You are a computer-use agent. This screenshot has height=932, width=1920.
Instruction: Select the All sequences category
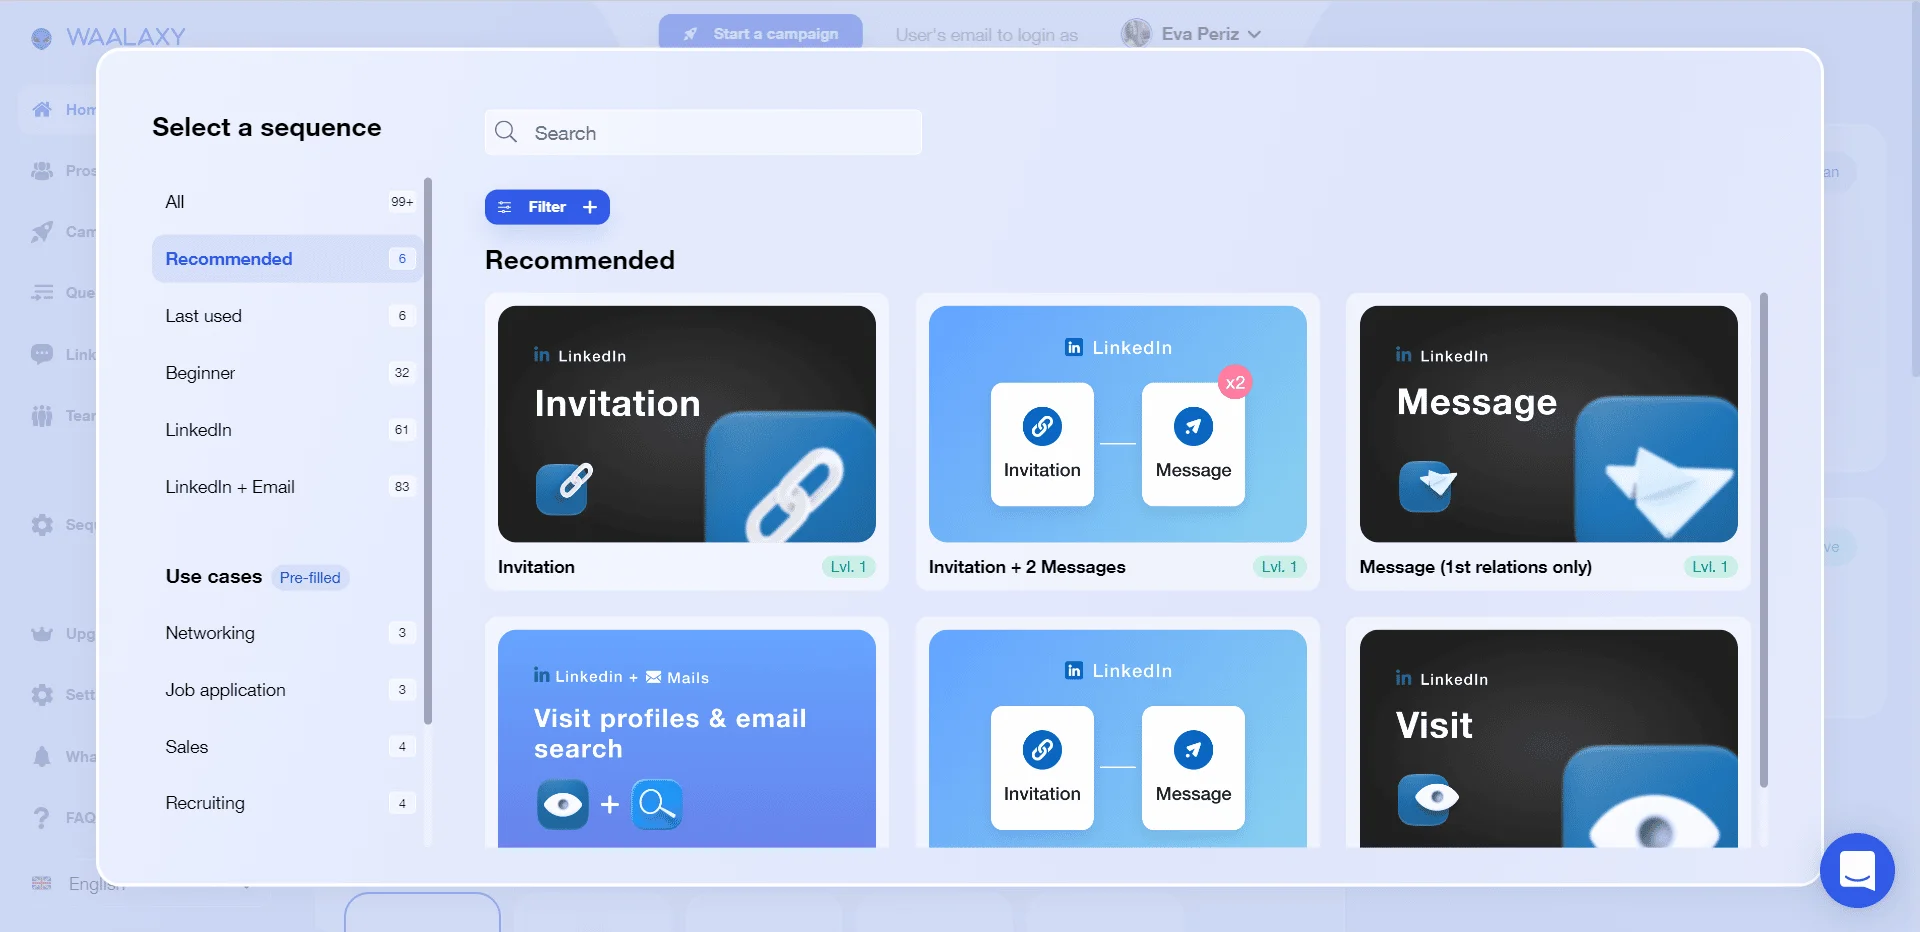click(288, 202)
